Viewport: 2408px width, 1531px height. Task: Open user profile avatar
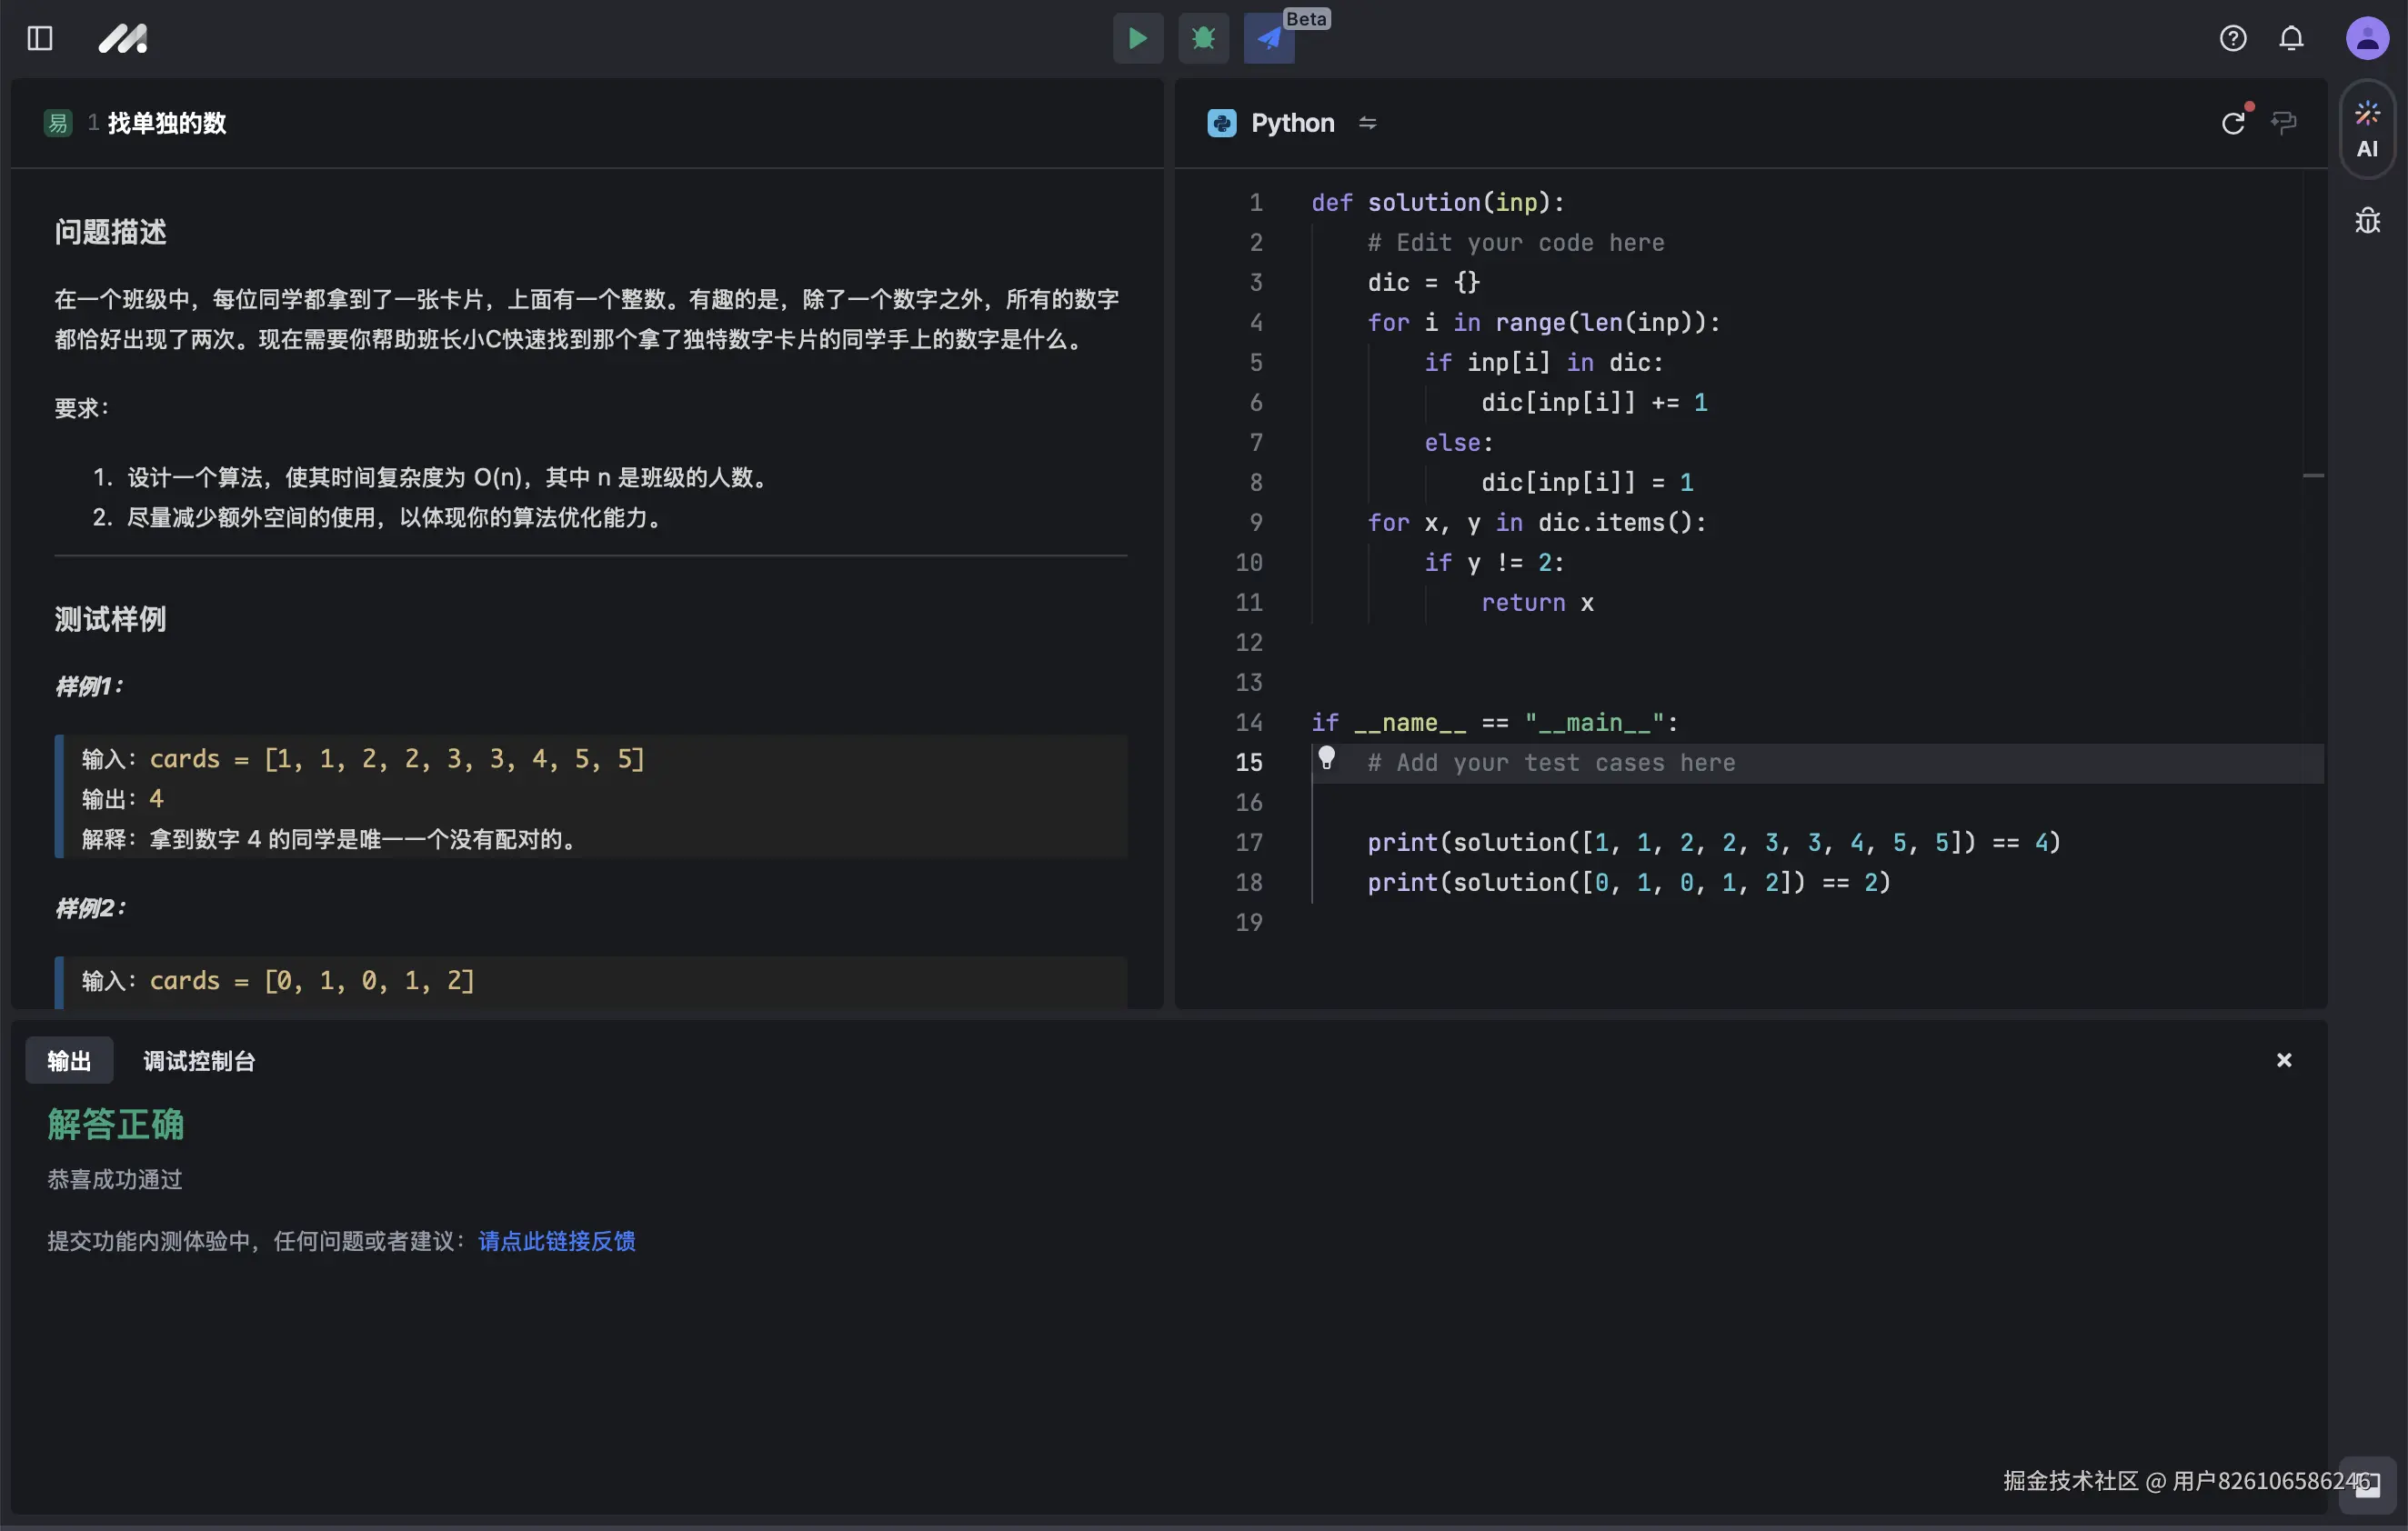(x=2367, y=38)
